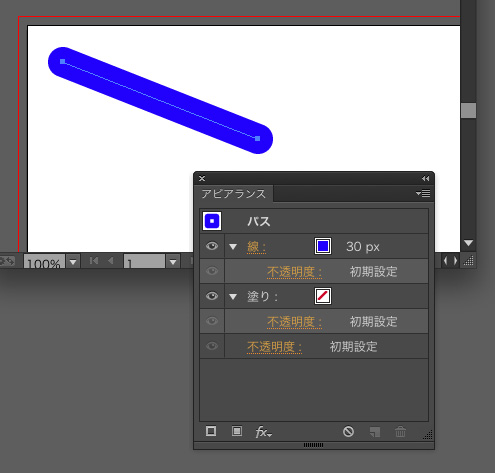This screenshot has height=473, width=495.
Task: Select the first artboard navigation button
Action: click(94, 261)
